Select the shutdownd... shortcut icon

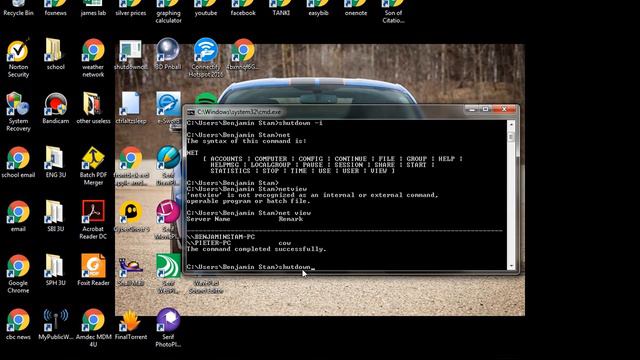[131, 55]
